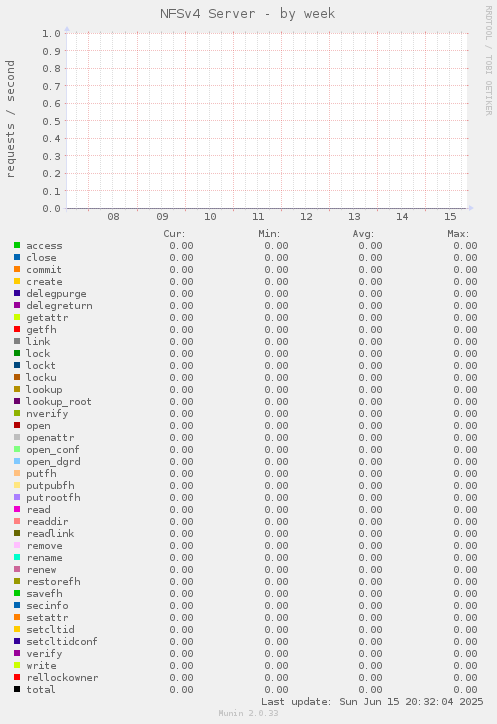
Task: Click the graph title NFSv4 Server - by week
Action: pyautogui.click(x=248, y=14)
